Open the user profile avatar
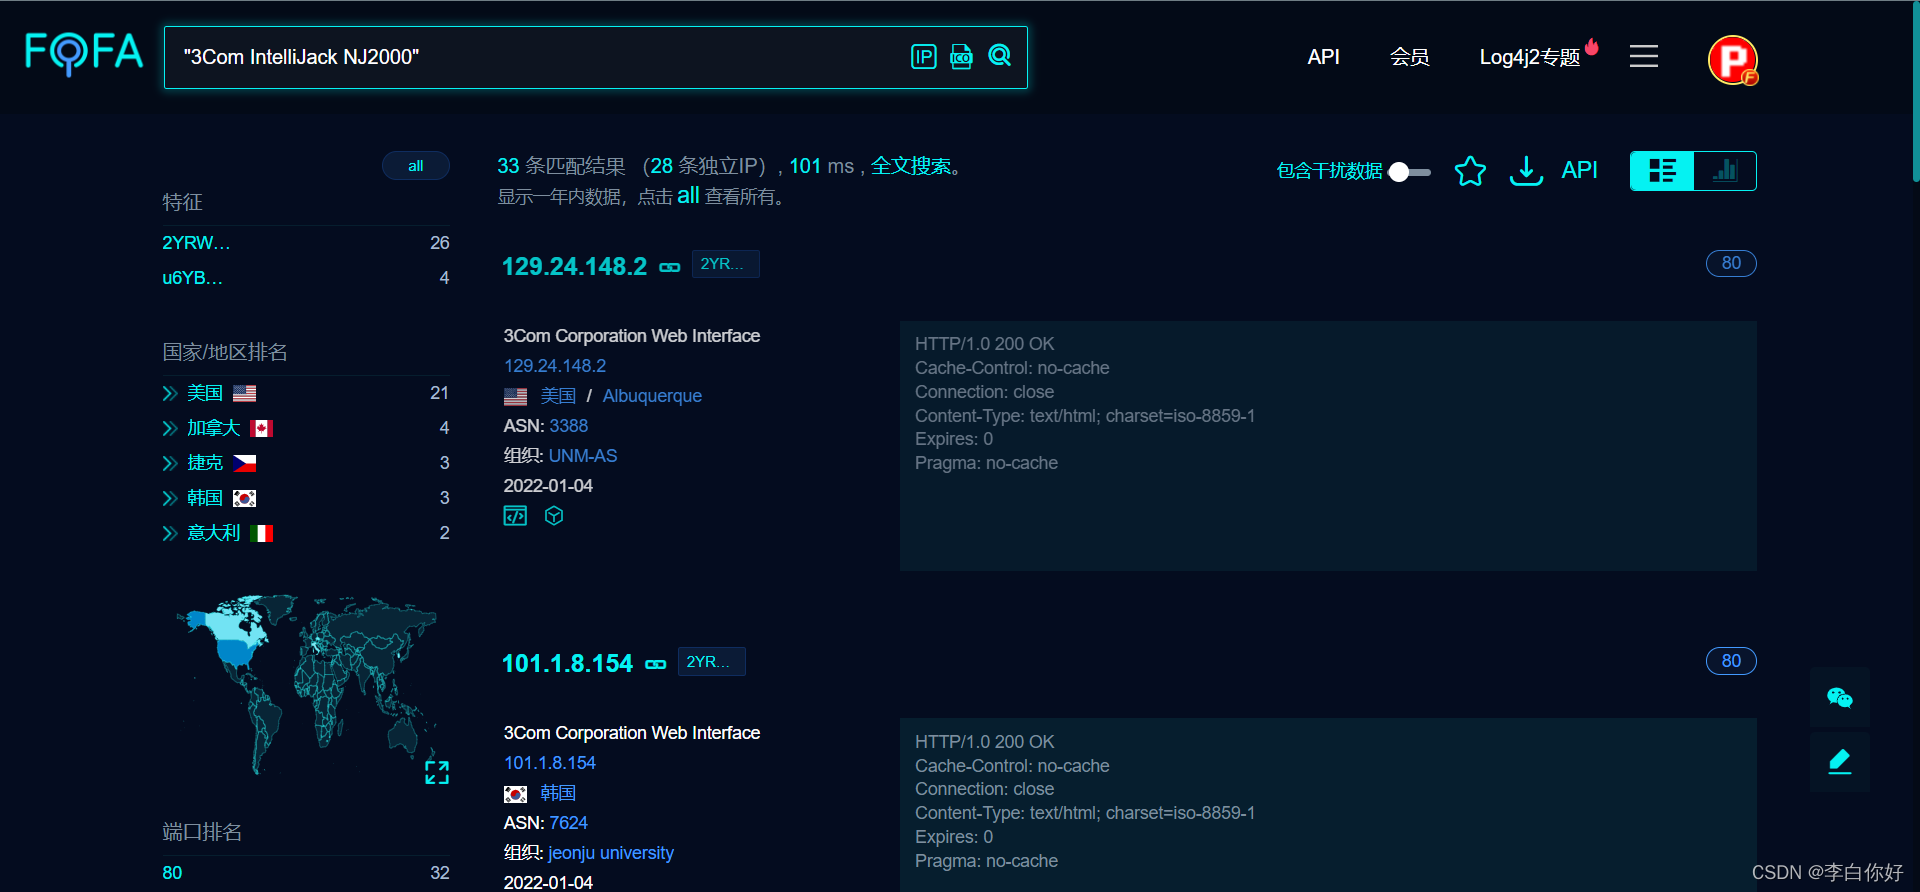This screenshot has width=1920, height=892. click(x=1732, y=60)
